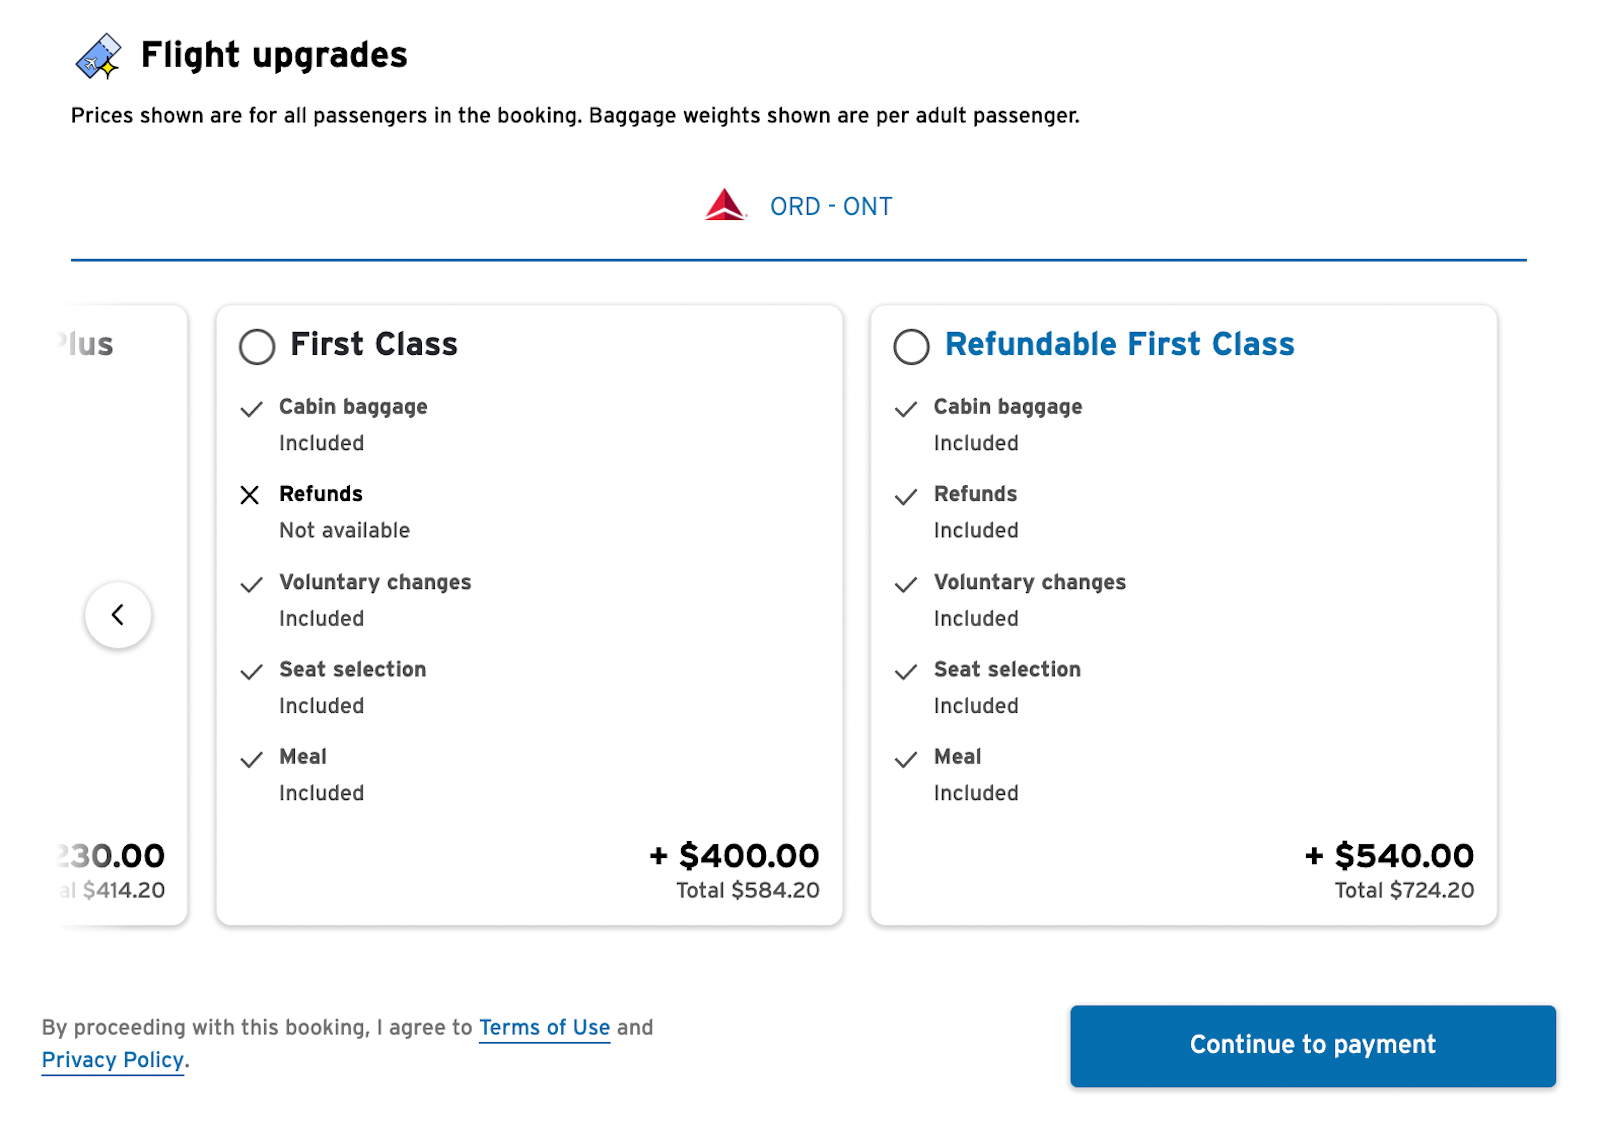Select the Refundable First Class radio button
The height and width of the screenshot is (1124, 1600).
911,347
